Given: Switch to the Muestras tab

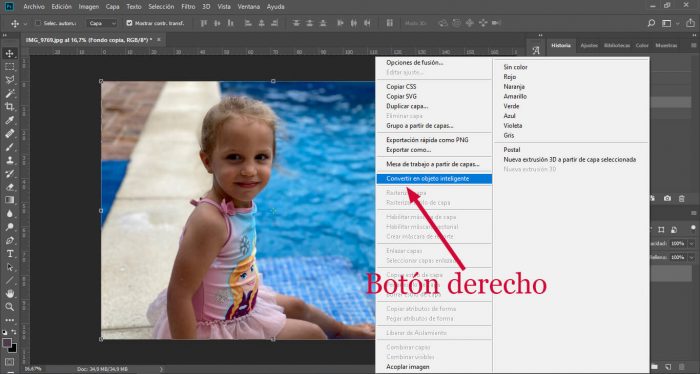Looking at the screenshot, I should [666, 46].
